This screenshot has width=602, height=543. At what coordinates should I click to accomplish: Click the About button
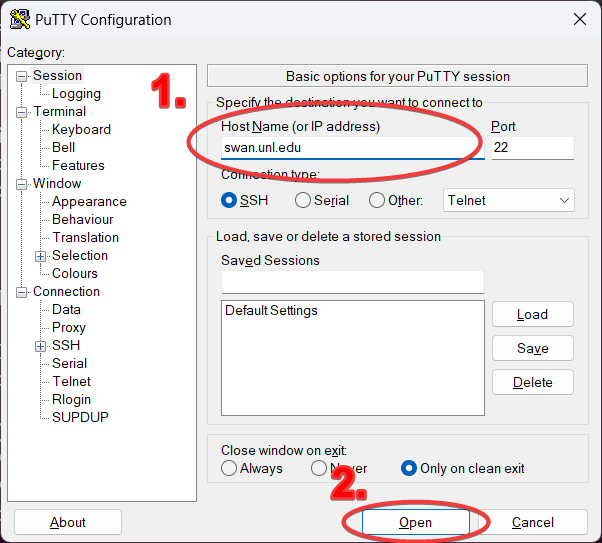pyautogui.click(x=68, y=522)
